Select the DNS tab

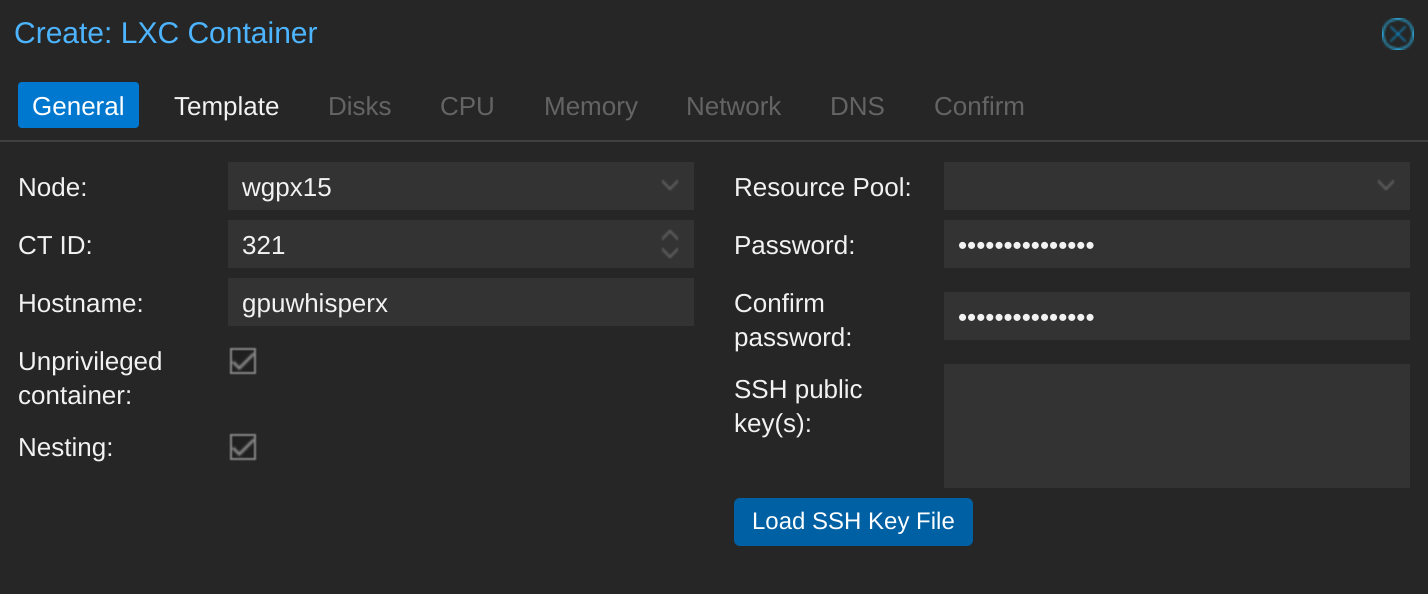click(x=857, y=106)
